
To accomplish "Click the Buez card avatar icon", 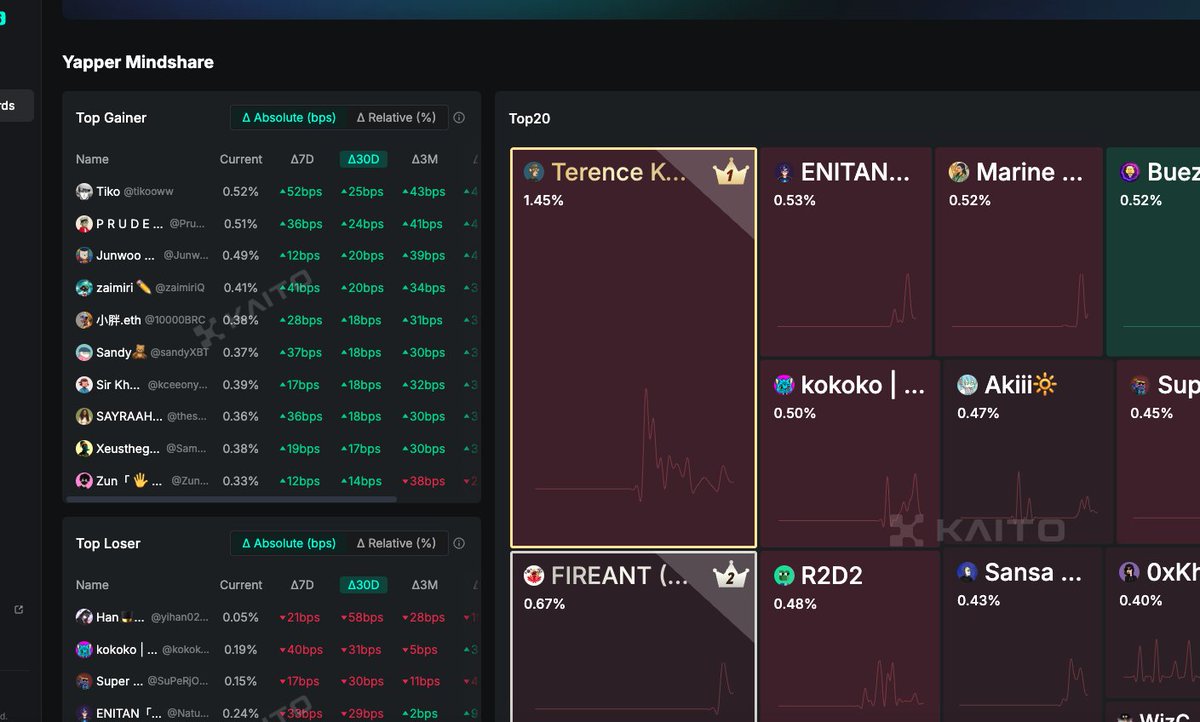I will coord(1130,172).
